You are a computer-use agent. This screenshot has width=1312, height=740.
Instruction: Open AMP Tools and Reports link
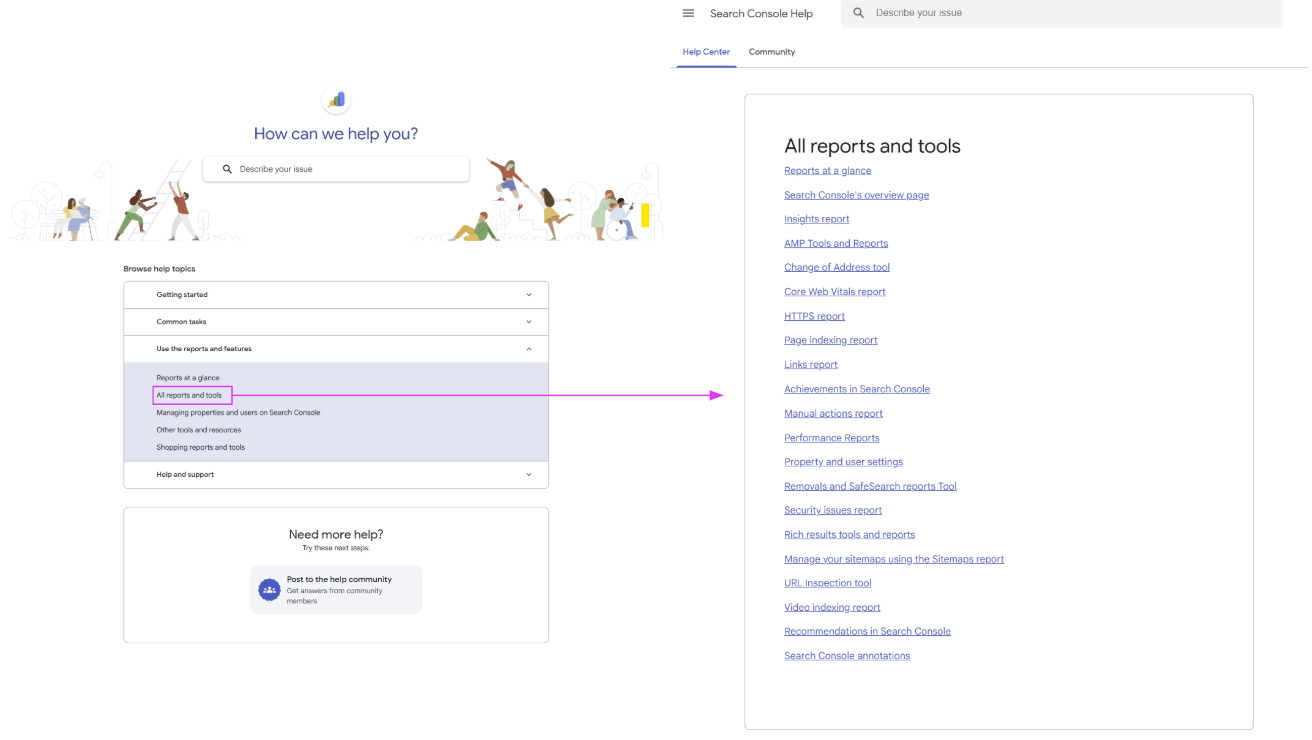(x=836, y=243)
